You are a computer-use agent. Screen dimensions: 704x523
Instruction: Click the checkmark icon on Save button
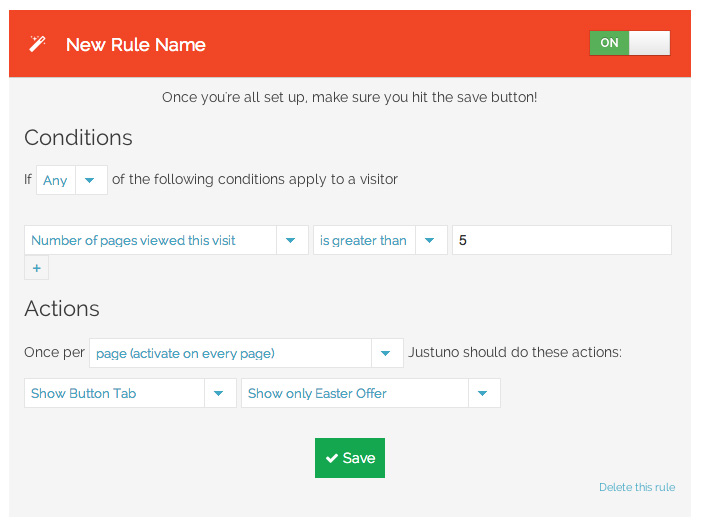[332, 458]
